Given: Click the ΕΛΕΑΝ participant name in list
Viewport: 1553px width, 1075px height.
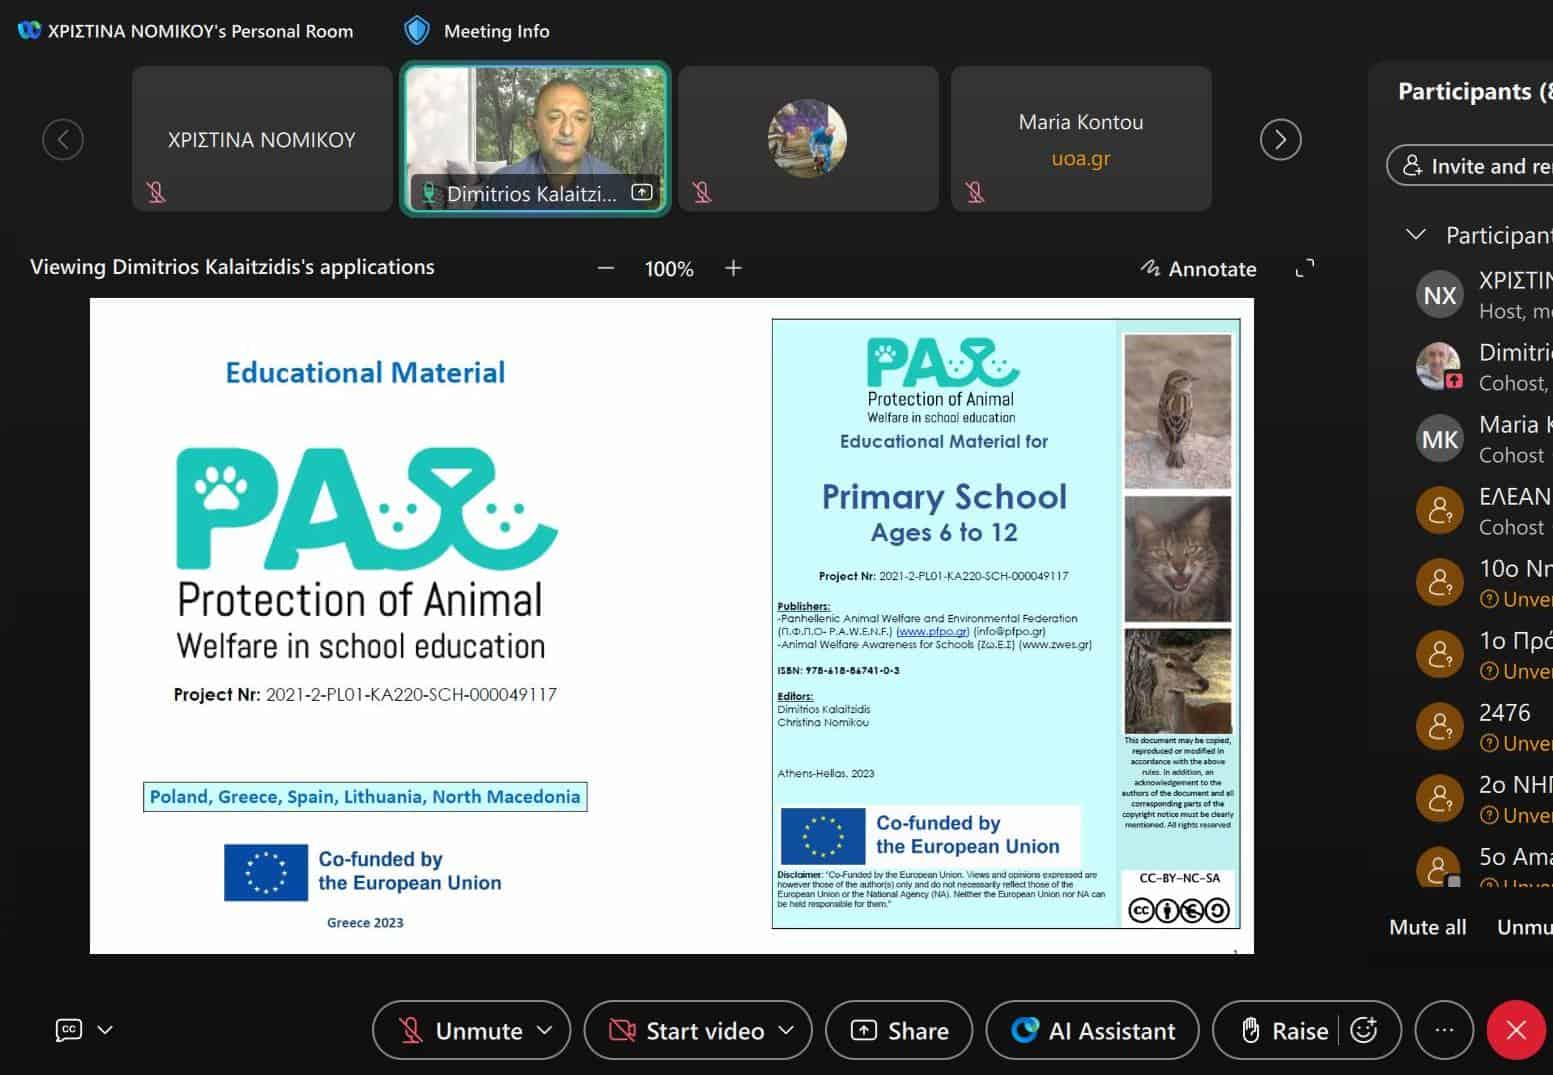Looking at the screenshot, I should [x=1516, y=496].
